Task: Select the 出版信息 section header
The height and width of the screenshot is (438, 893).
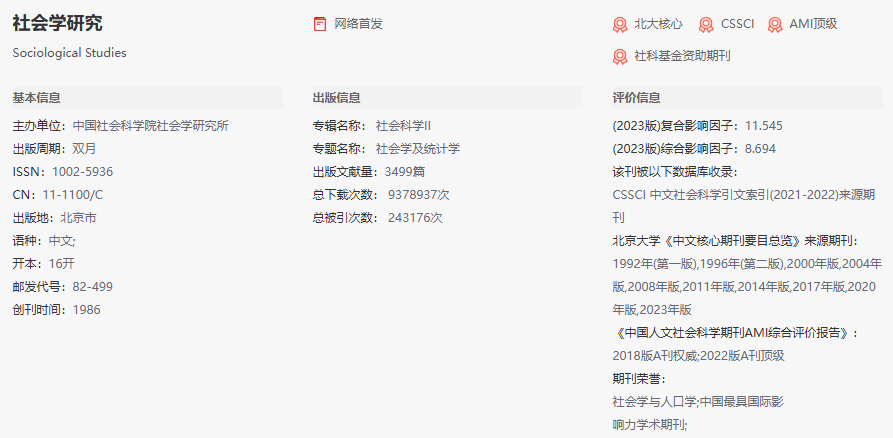Action: click(x=336, y=98)
